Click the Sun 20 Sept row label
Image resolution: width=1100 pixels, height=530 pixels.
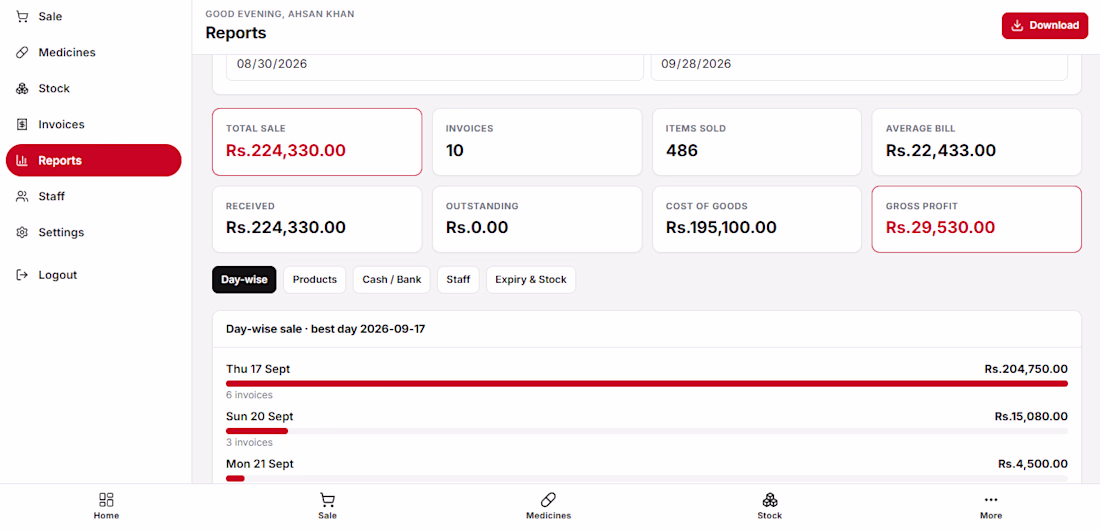(260, 416)
